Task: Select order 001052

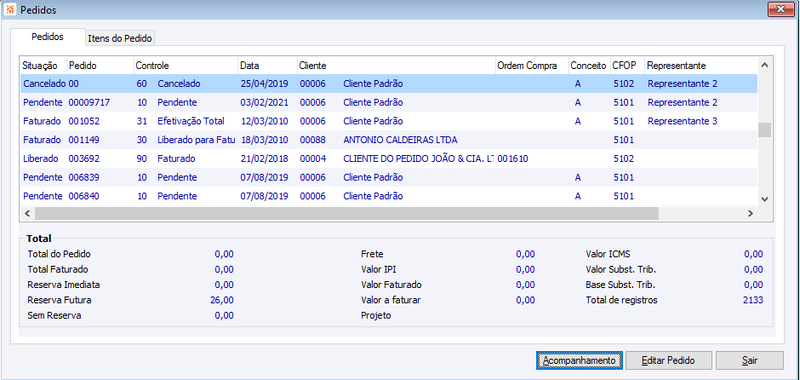Action: (389, 121)
